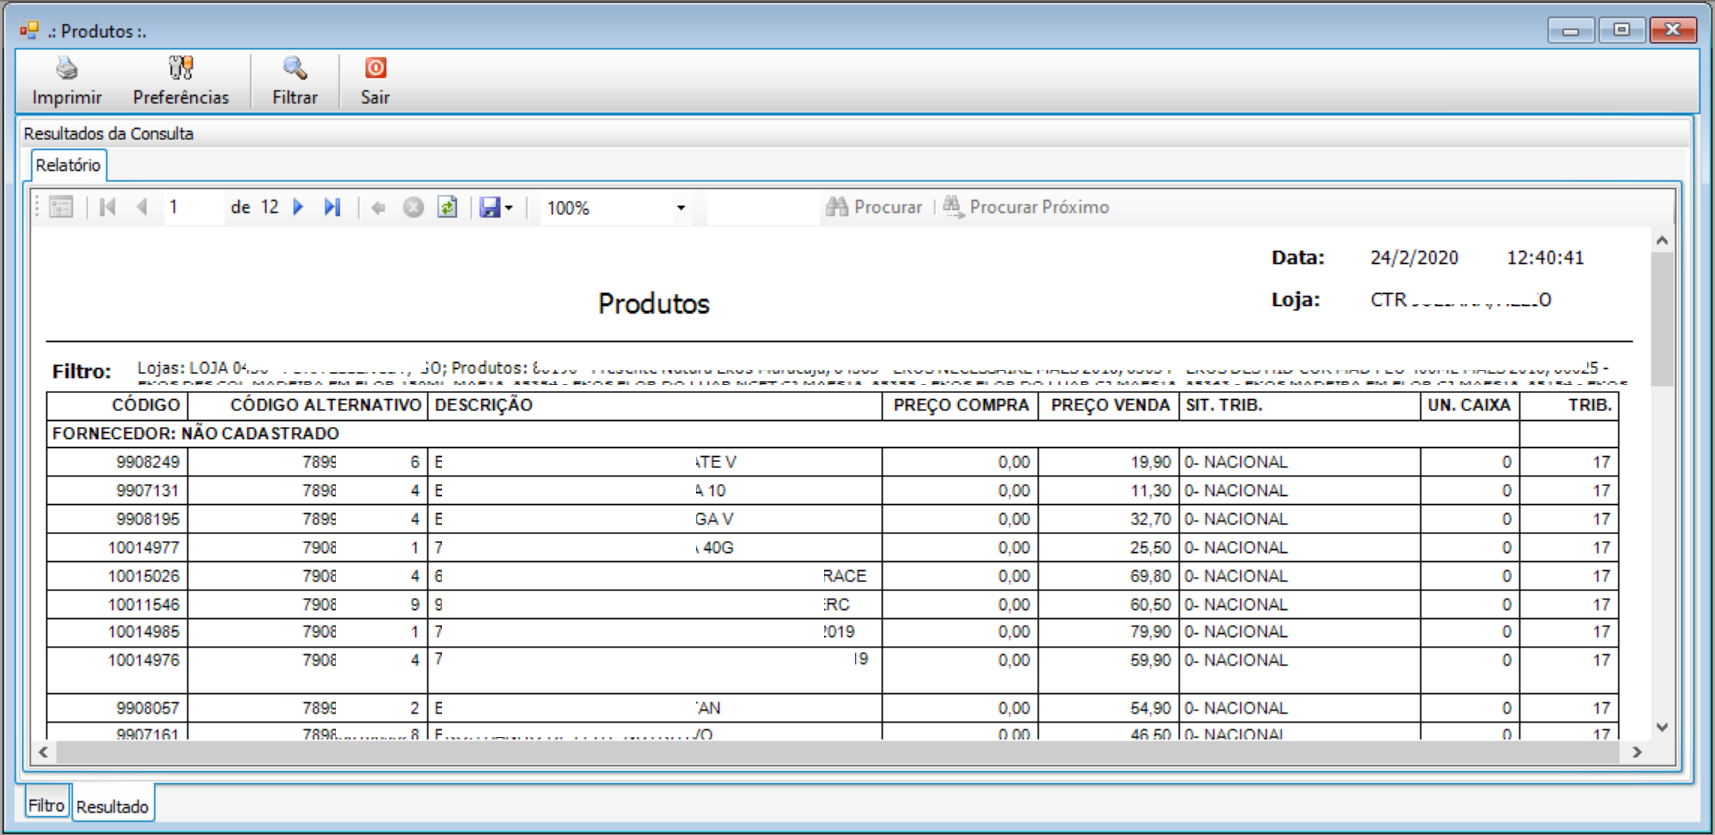
Task: Jump to last report page
Action: click(x=332, y=207)
